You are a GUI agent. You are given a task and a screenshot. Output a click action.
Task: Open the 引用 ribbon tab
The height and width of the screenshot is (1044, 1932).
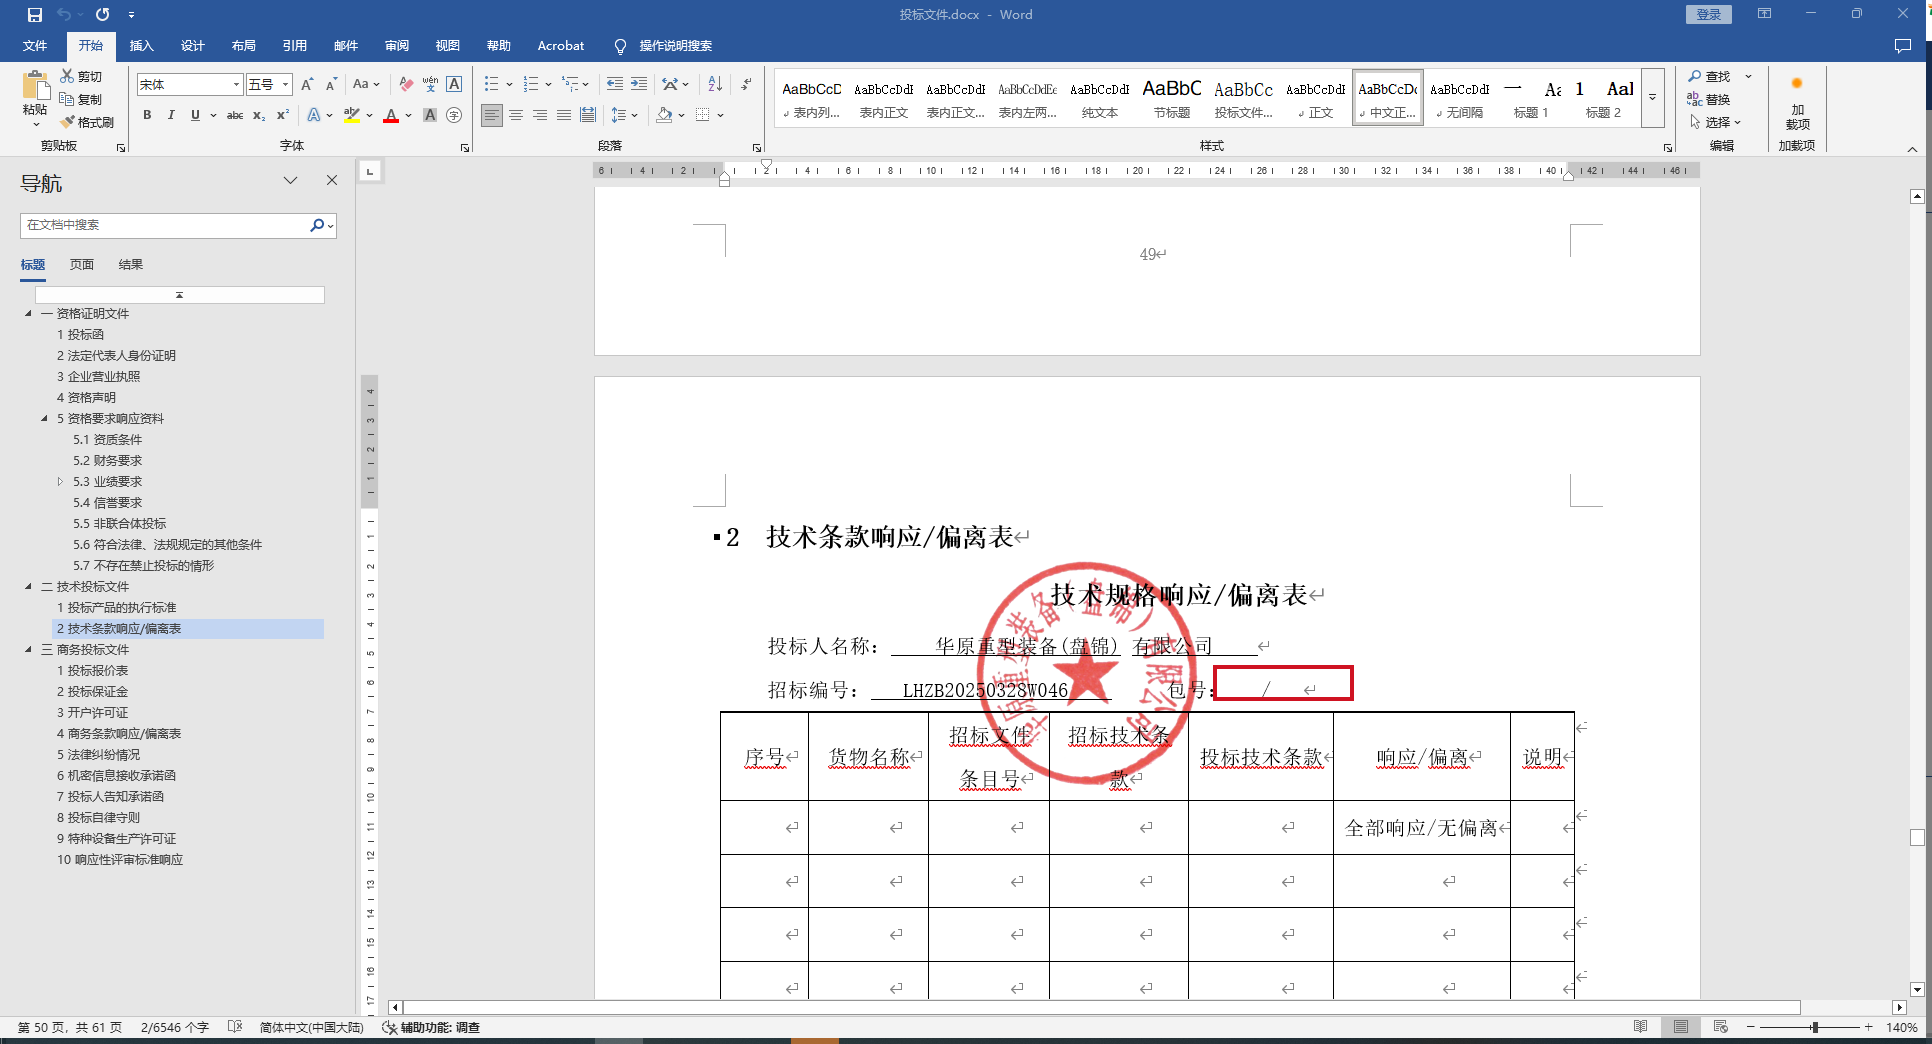point(294,46)
